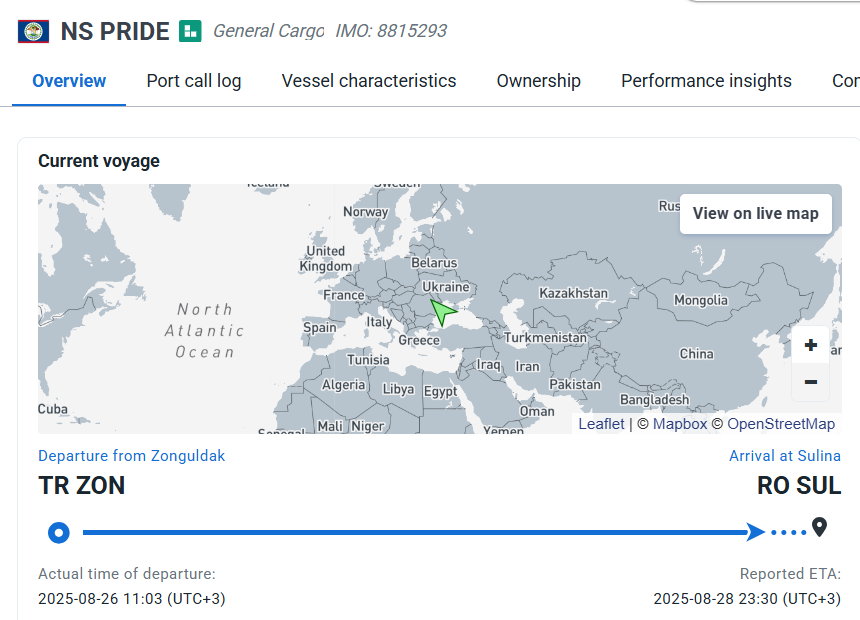
Task: Open the Departure from Zonguldak link
Action: point(131,456)
